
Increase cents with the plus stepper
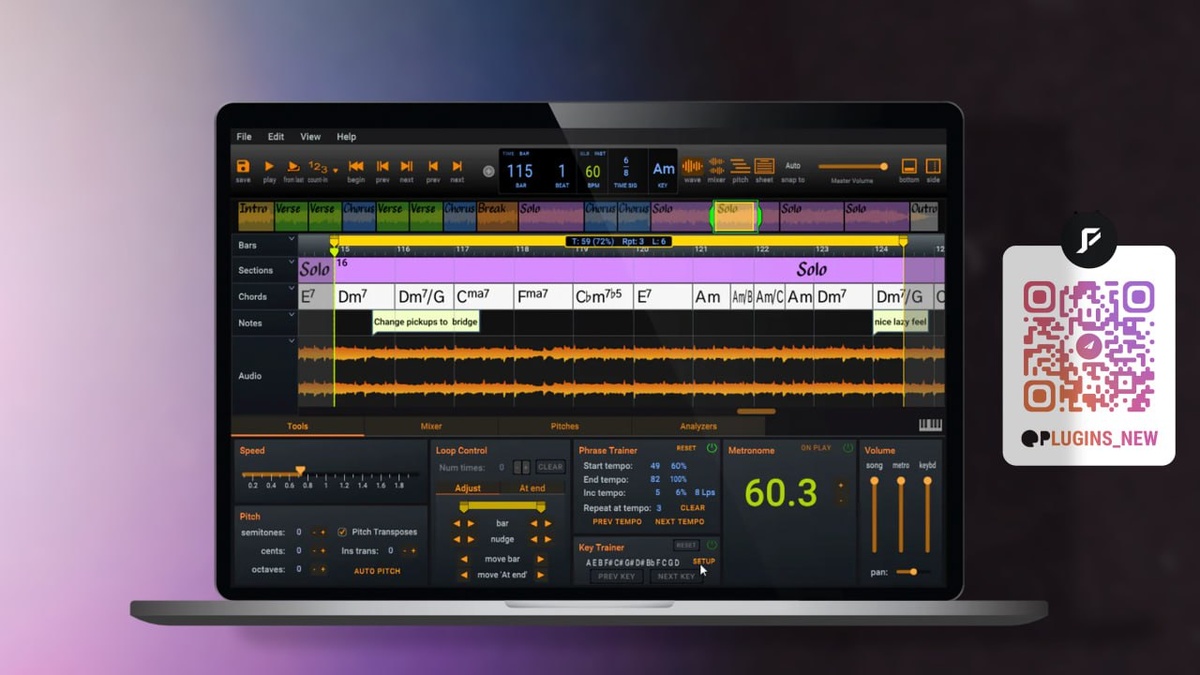(x=322, y=551)
